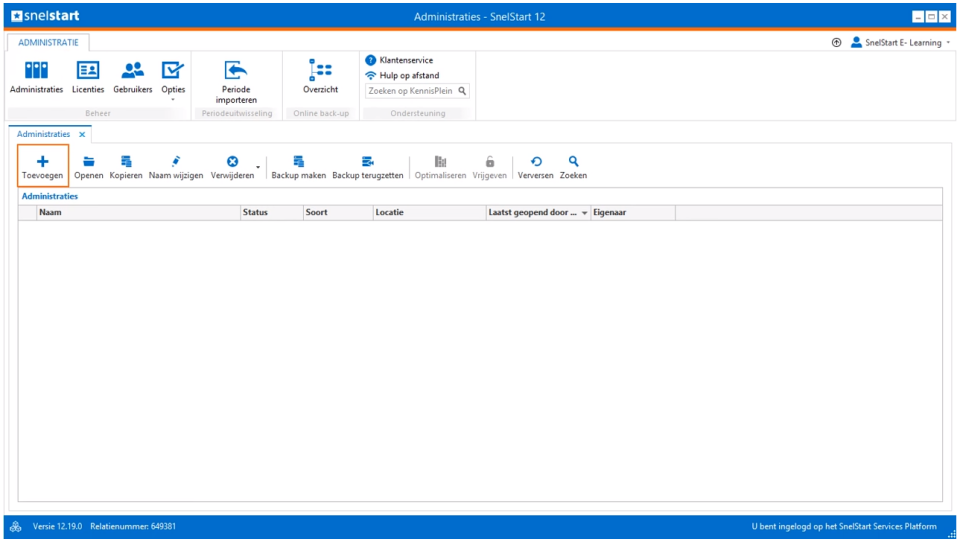Screen dimensions: 960x542
Task: Sort by the Eigenaar column header
Action: point(633,213)
